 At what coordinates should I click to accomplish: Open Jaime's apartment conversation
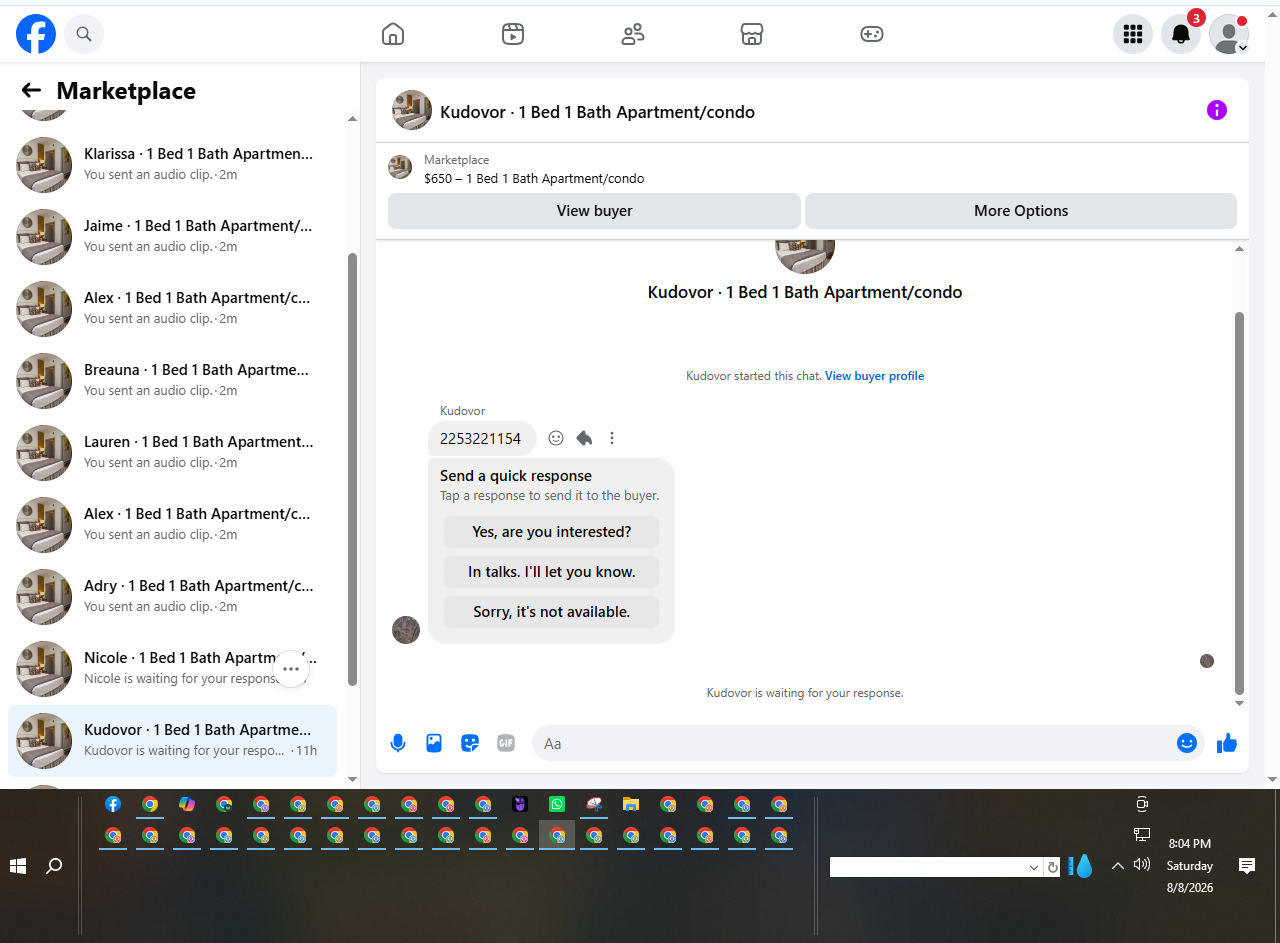click(172, 237)
